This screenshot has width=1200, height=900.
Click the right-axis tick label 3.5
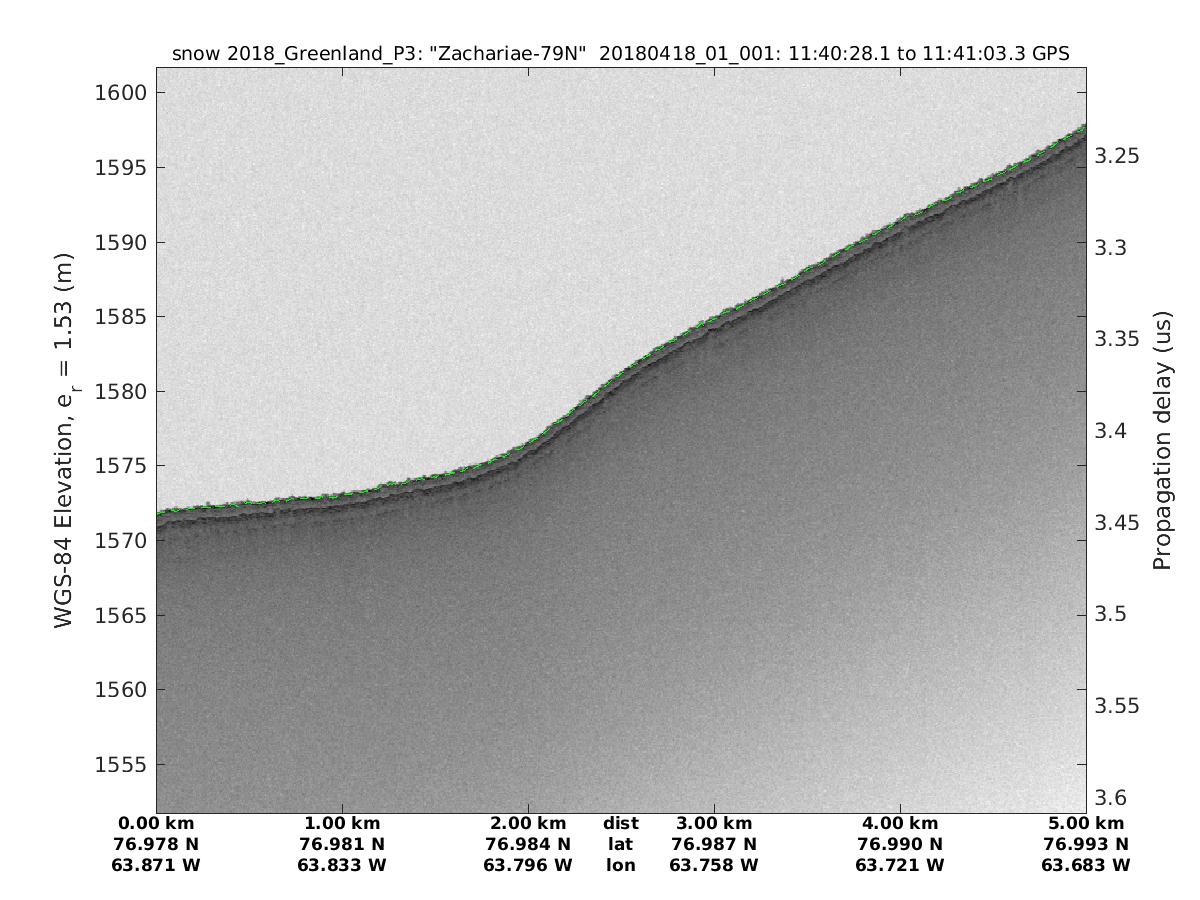click(x=1111, y=614)
